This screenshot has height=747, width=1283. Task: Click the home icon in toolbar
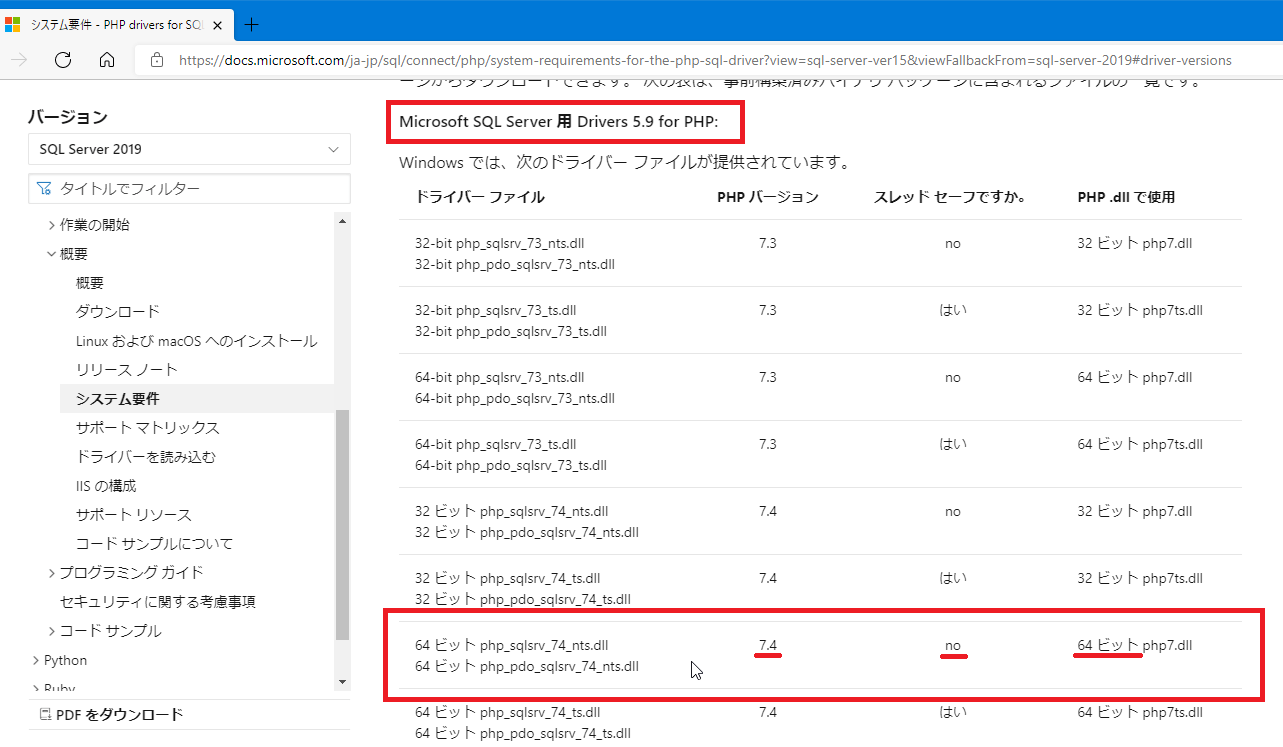click(x=107, y=60)
